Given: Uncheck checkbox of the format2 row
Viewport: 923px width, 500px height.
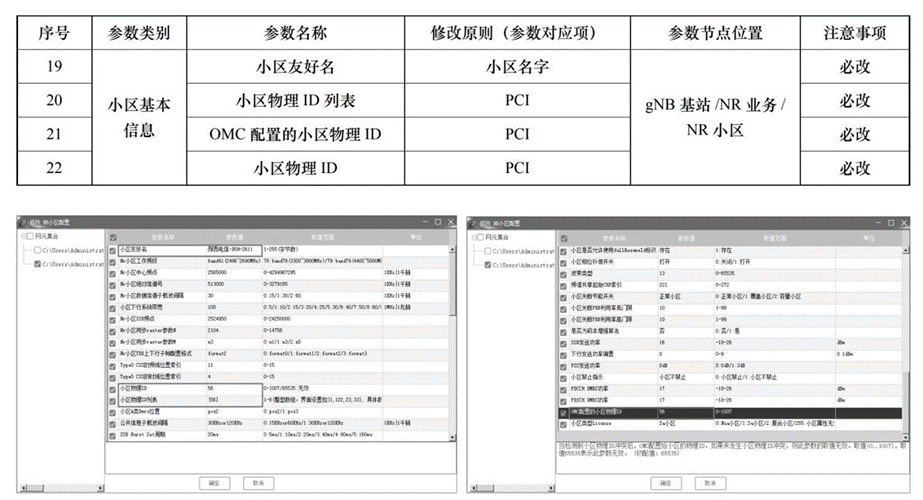Looking at the screenshot, I should coord(112,355).
